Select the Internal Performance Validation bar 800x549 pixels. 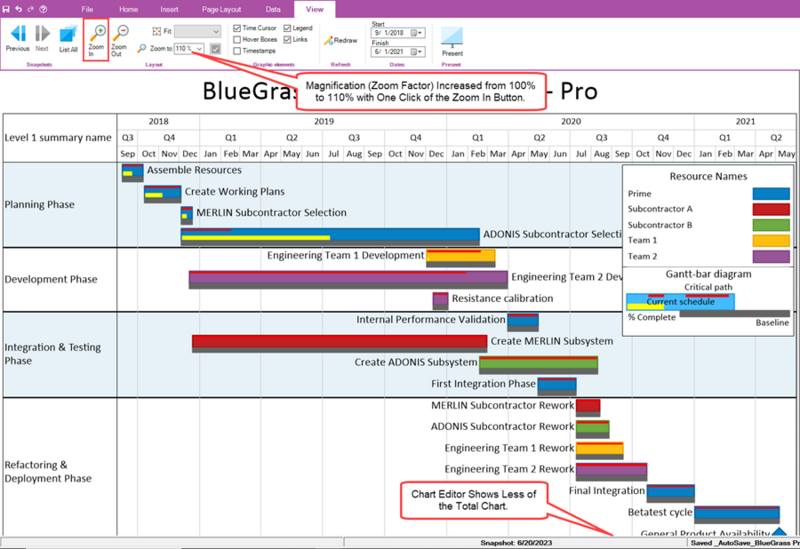point(523,322)
